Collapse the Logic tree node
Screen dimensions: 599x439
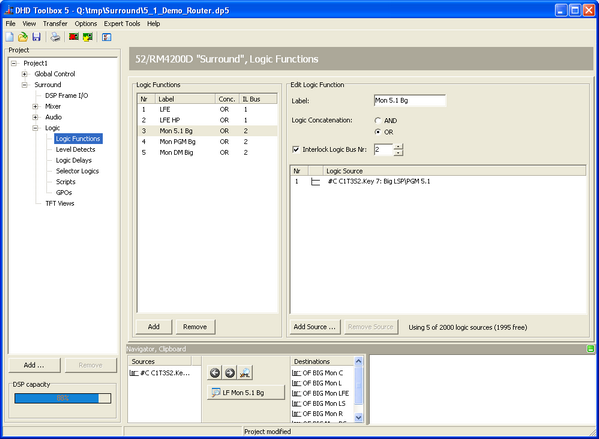point(35,128)
